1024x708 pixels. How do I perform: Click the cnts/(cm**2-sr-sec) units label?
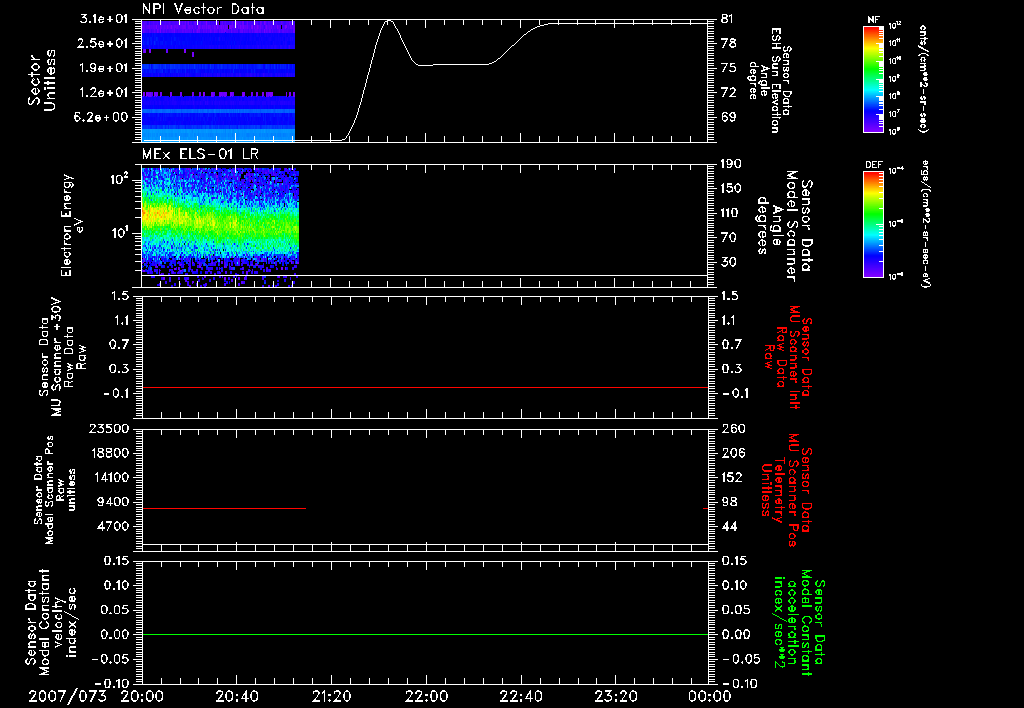(923, 79)
